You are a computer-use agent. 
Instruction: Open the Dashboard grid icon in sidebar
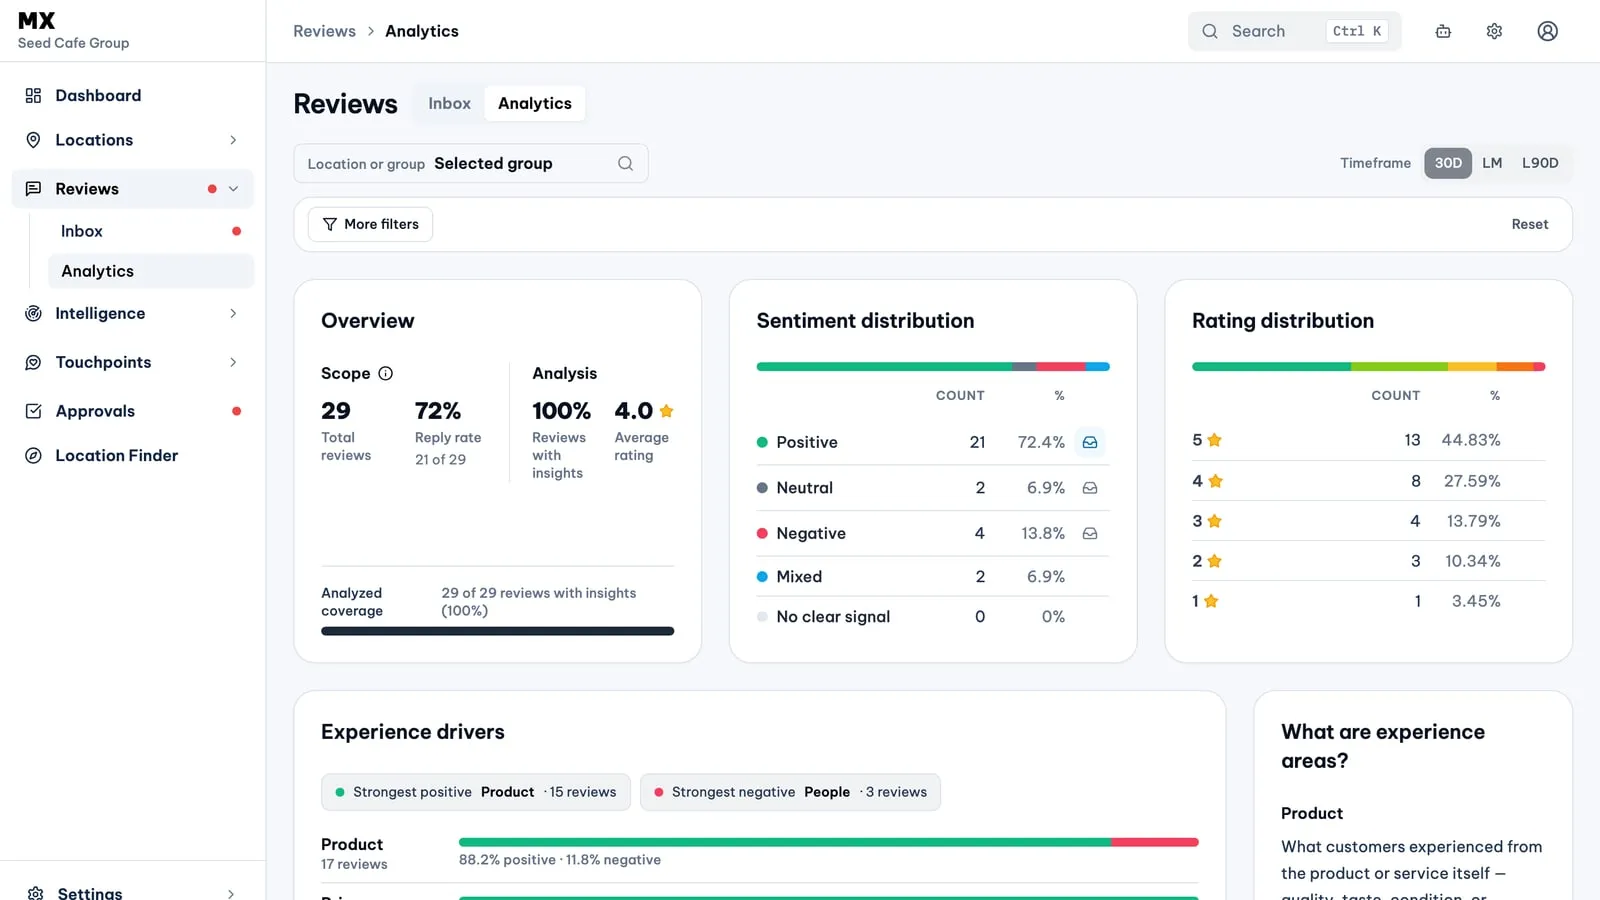click(33, 96)
